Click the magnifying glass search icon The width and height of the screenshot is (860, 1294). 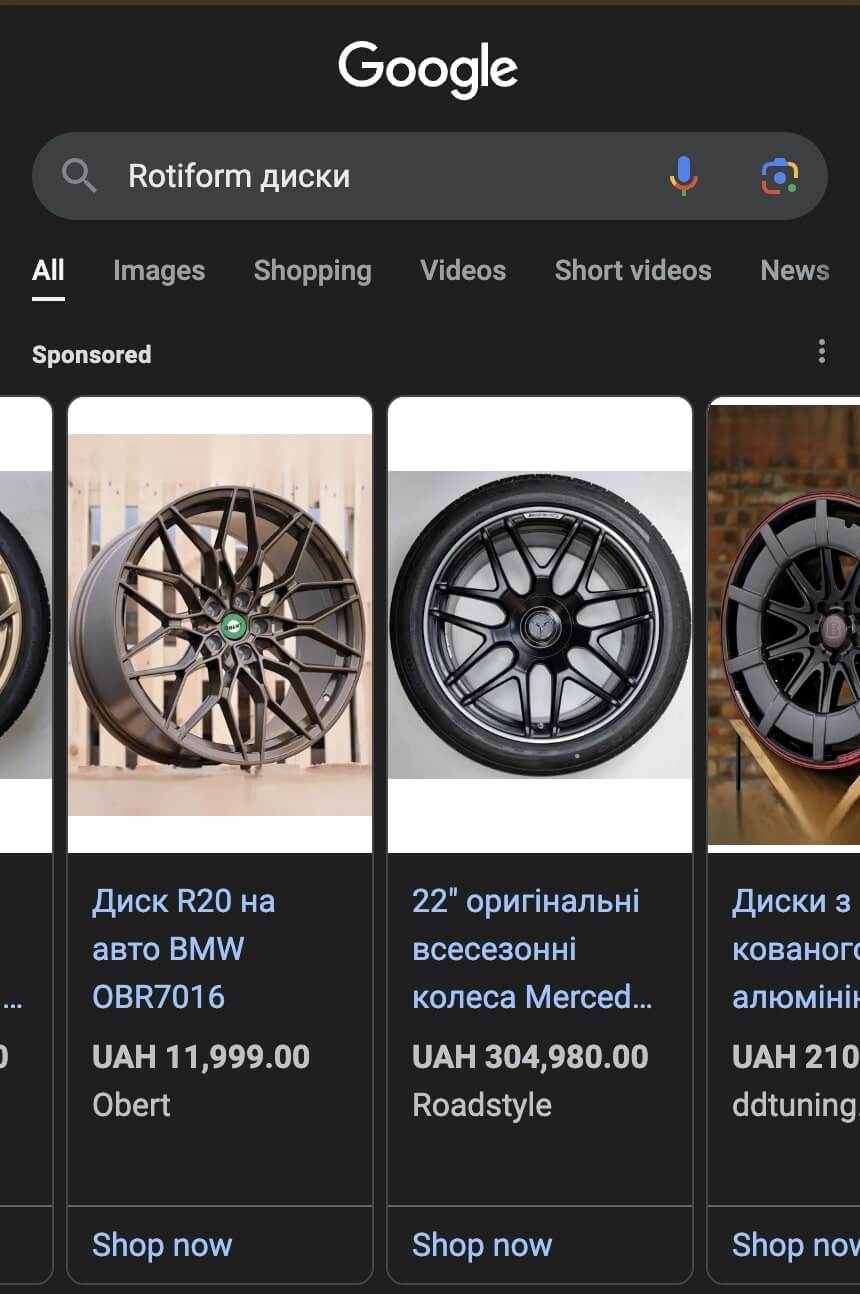(x=79, y=176)
